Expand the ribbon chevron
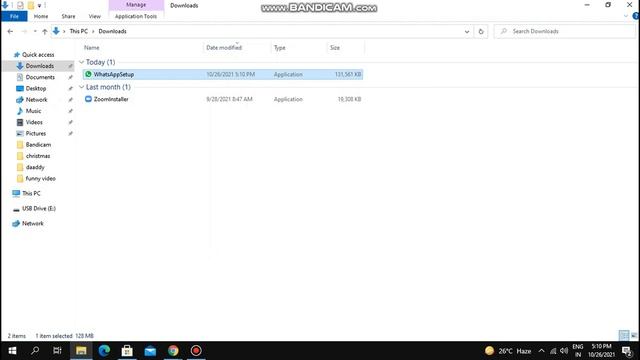The width and height of the screenshot is (640, 360). (x=626, y=16)
